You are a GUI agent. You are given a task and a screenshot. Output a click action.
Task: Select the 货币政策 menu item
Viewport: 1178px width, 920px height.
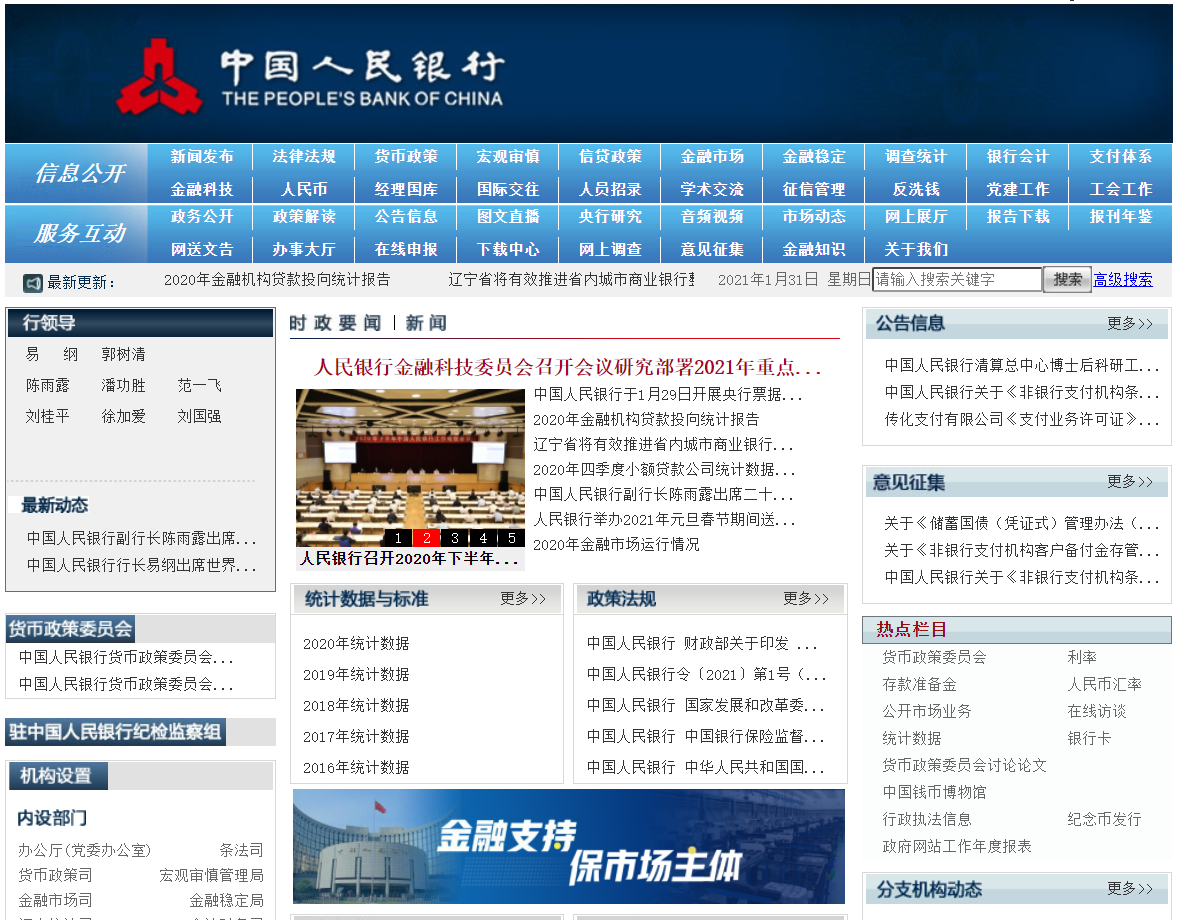click(x=405, y=157)
